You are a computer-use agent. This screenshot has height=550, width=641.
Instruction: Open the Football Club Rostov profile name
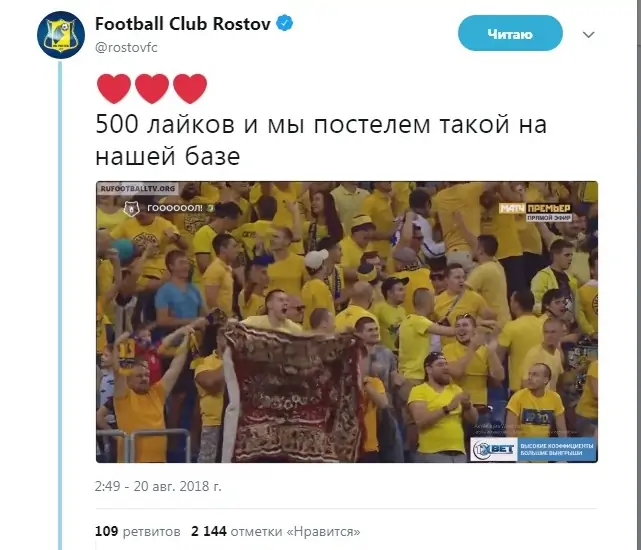183,24
